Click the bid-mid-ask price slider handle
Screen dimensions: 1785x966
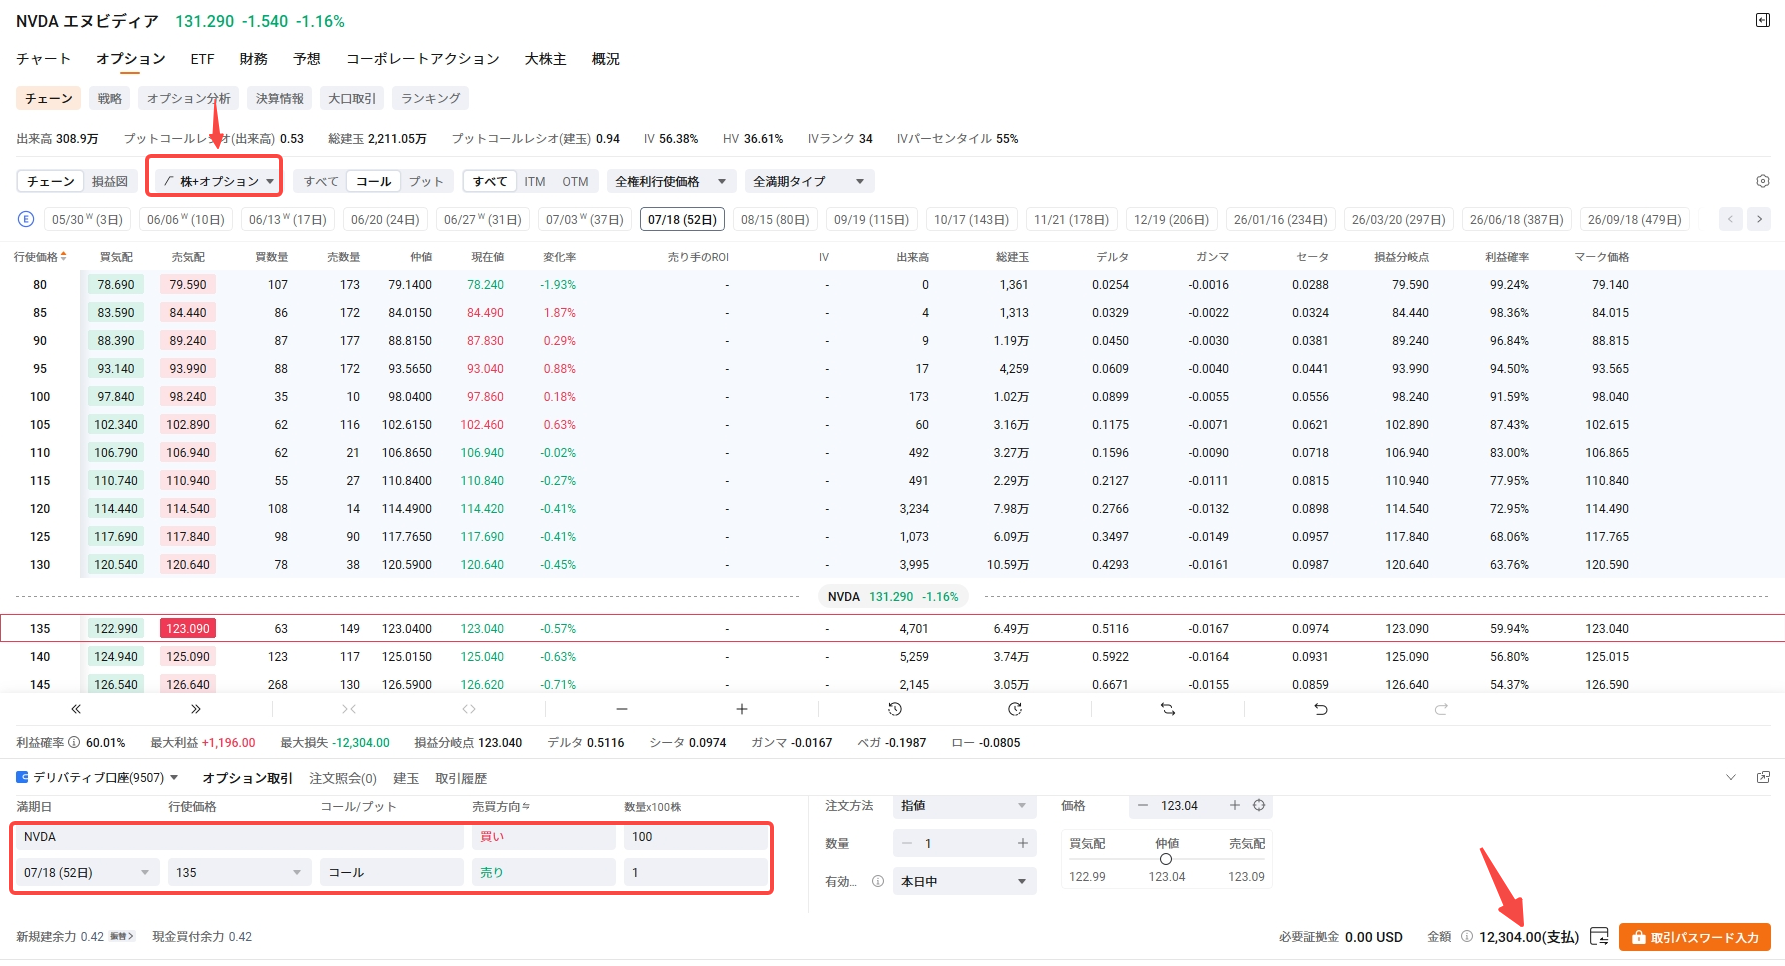[x=1166, y=859]
